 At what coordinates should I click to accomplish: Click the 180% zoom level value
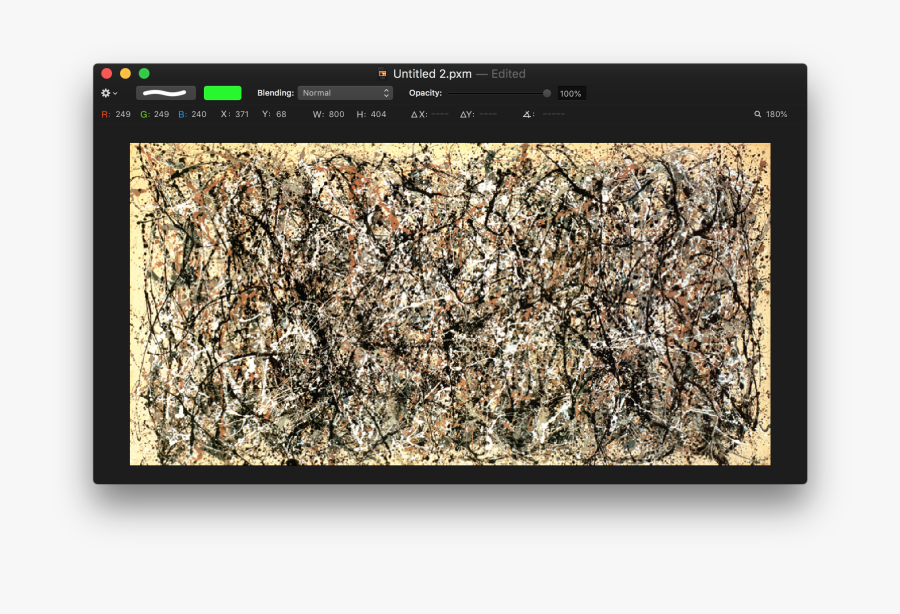[777, 115]
